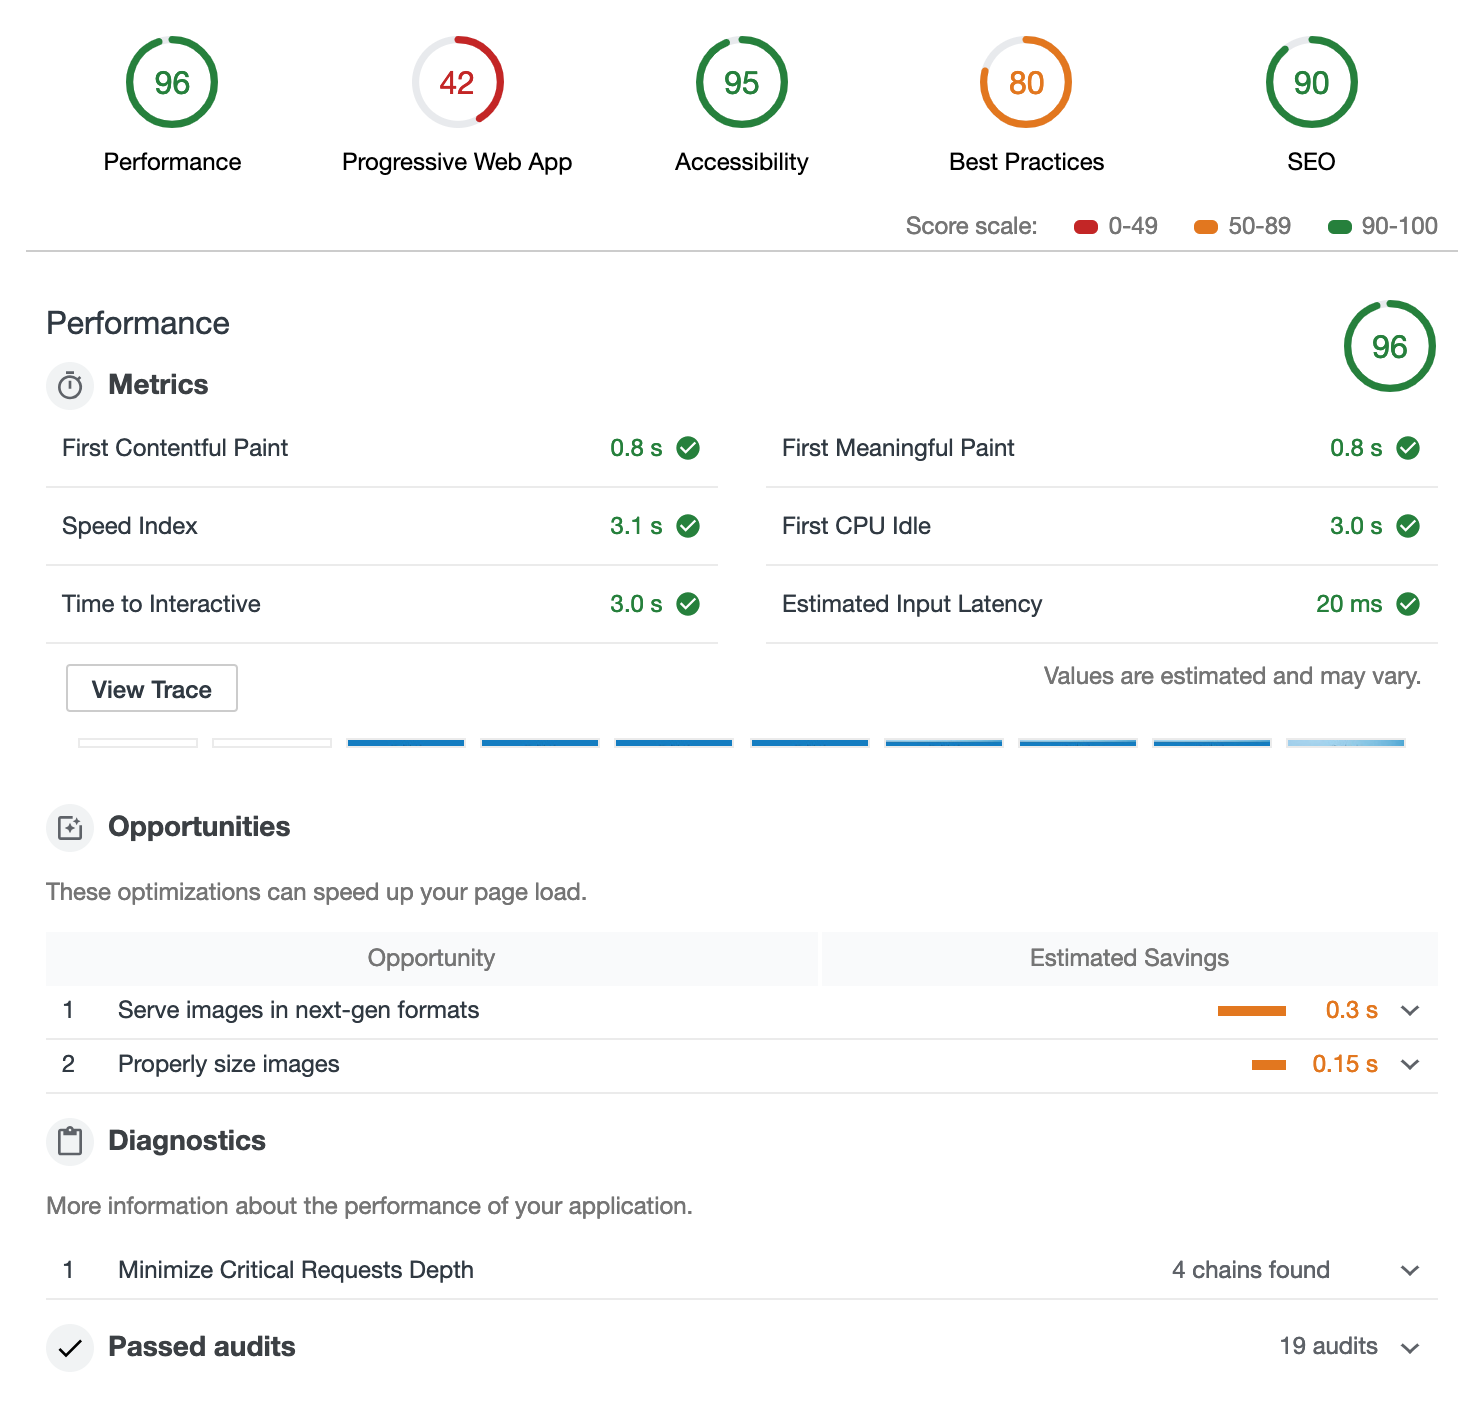Click the last filmstrip screenshot thumbnail
This screenshot has height=1420, width=1484.
point(1346,743)
